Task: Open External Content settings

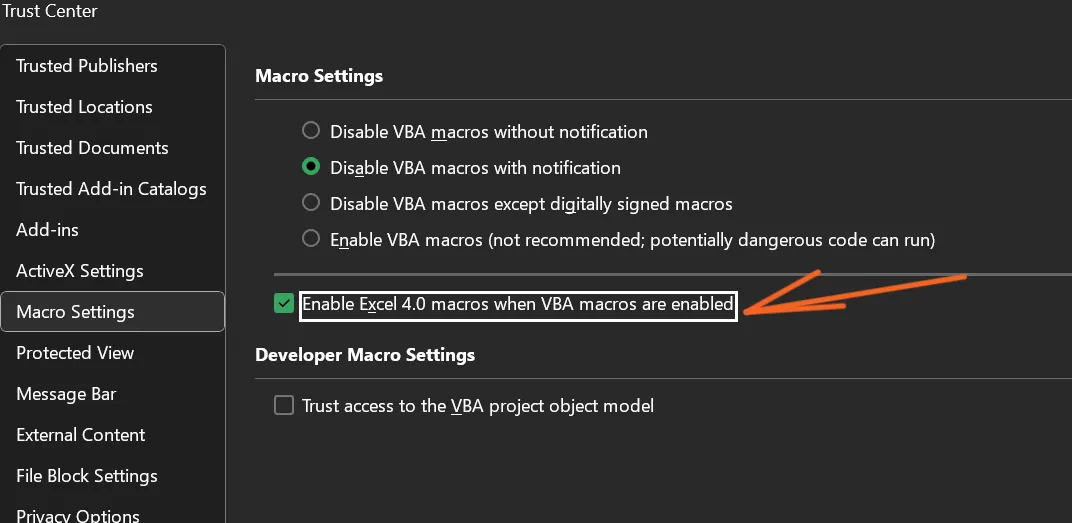Action: [x=81, y=435]
